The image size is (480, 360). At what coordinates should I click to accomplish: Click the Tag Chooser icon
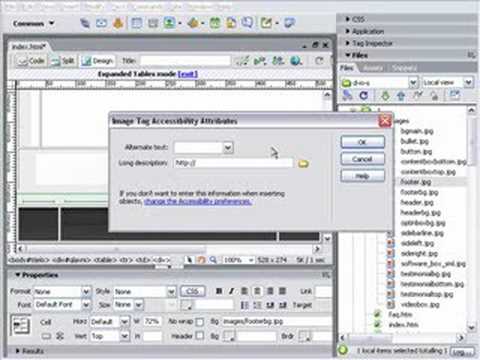pyautogui.click(x=289, y=23)
